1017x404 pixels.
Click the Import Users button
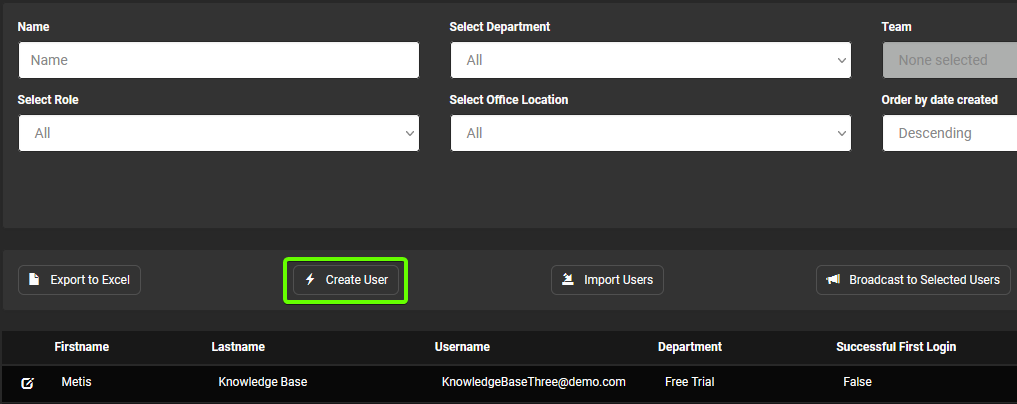point(607,280)
